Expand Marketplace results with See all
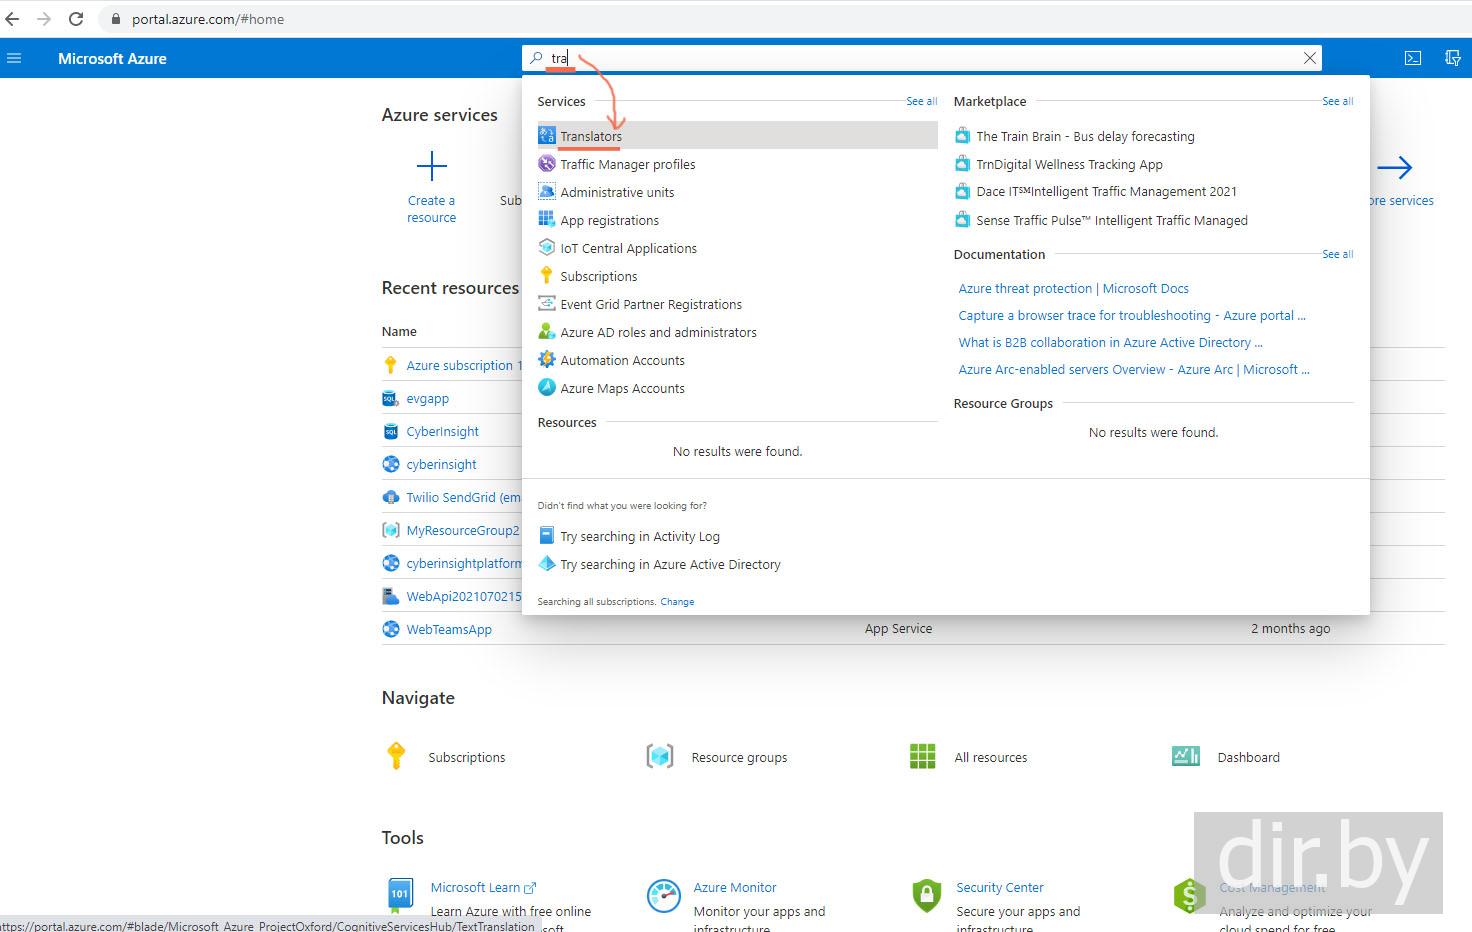Viewport: 1472px width, 932px height. click(1337, 102)
